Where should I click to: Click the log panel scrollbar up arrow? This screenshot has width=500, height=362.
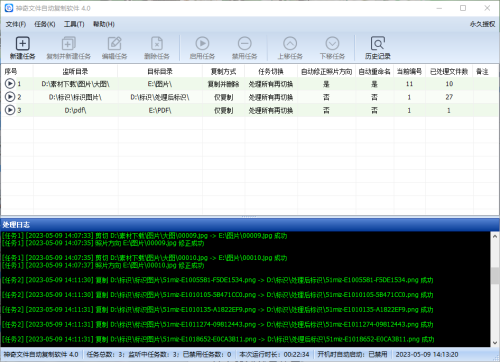(495, 236)
